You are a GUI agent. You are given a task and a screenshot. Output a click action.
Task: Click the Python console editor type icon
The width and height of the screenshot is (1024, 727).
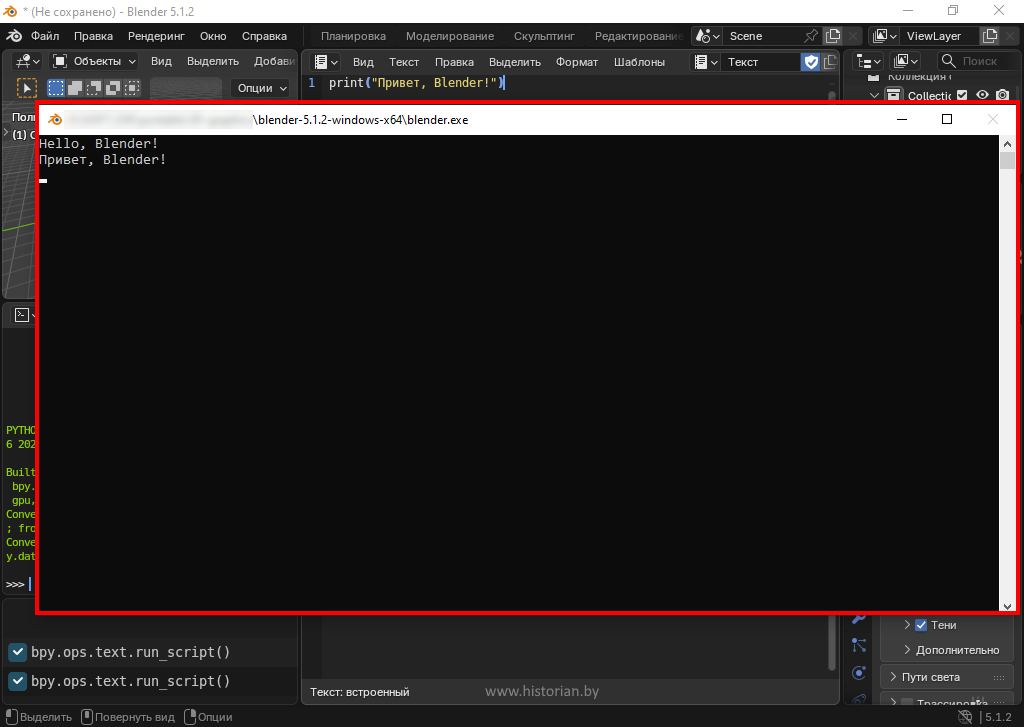(22, 315)
